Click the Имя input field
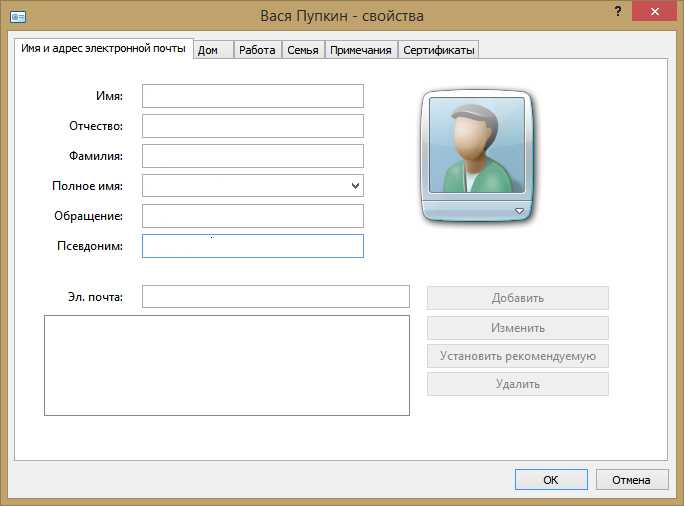This screenshot has width=684, height=506. (253, 96)
